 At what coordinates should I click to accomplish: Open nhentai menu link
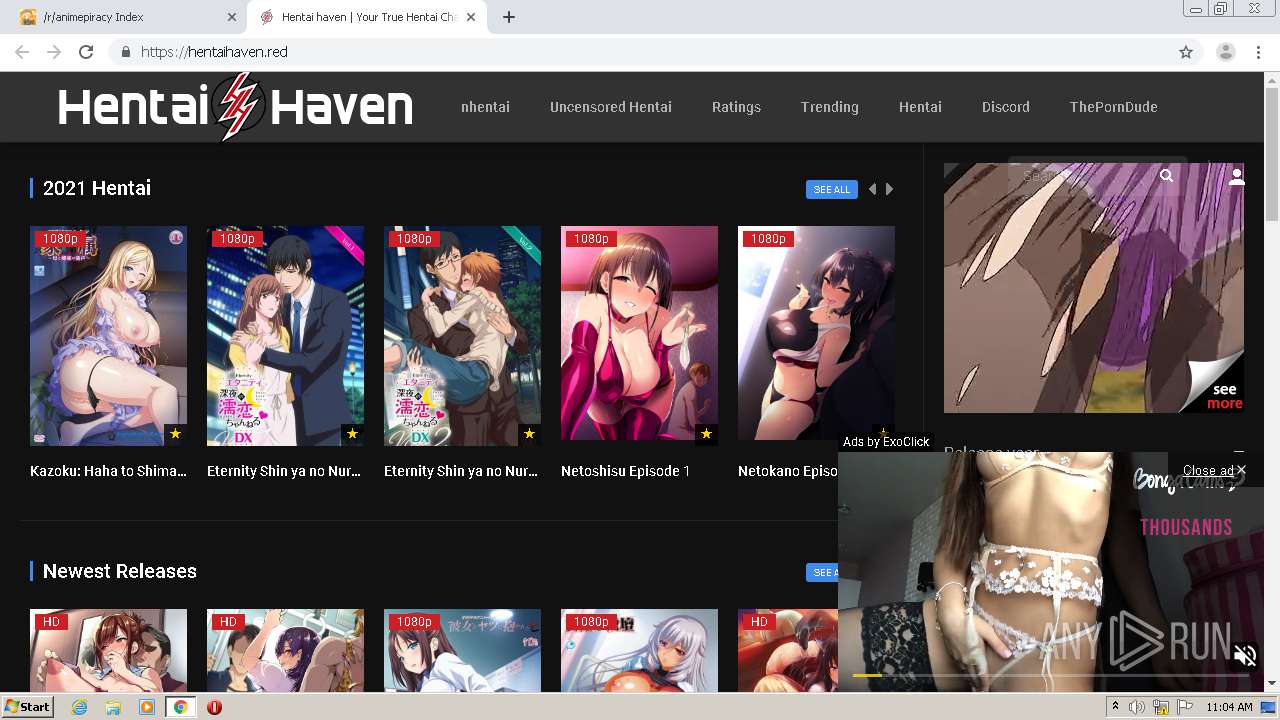coord(485,107)
